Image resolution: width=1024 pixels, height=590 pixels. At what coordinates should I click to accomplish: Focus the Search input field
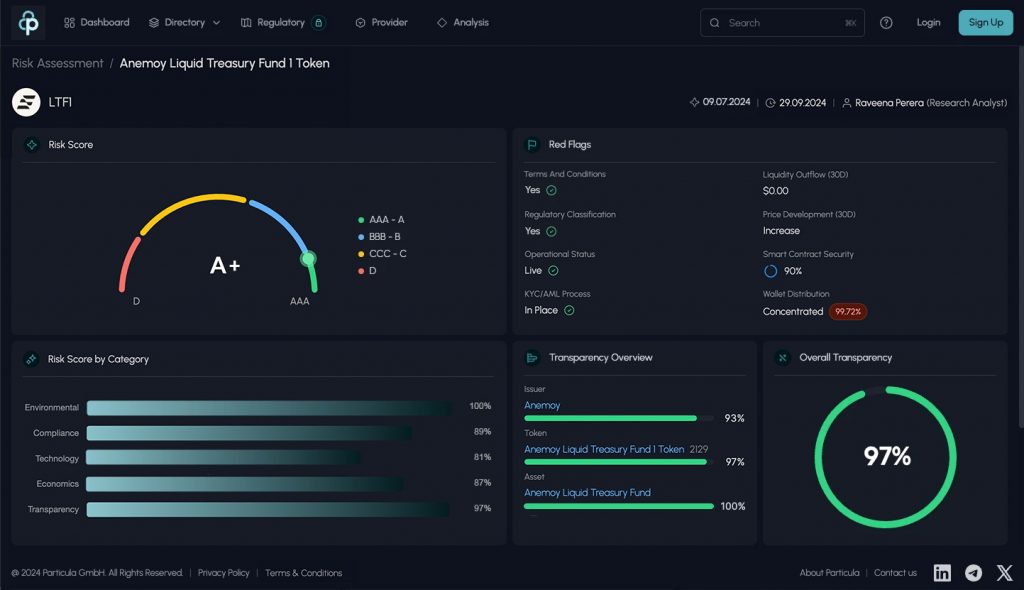tap(782, 23)
